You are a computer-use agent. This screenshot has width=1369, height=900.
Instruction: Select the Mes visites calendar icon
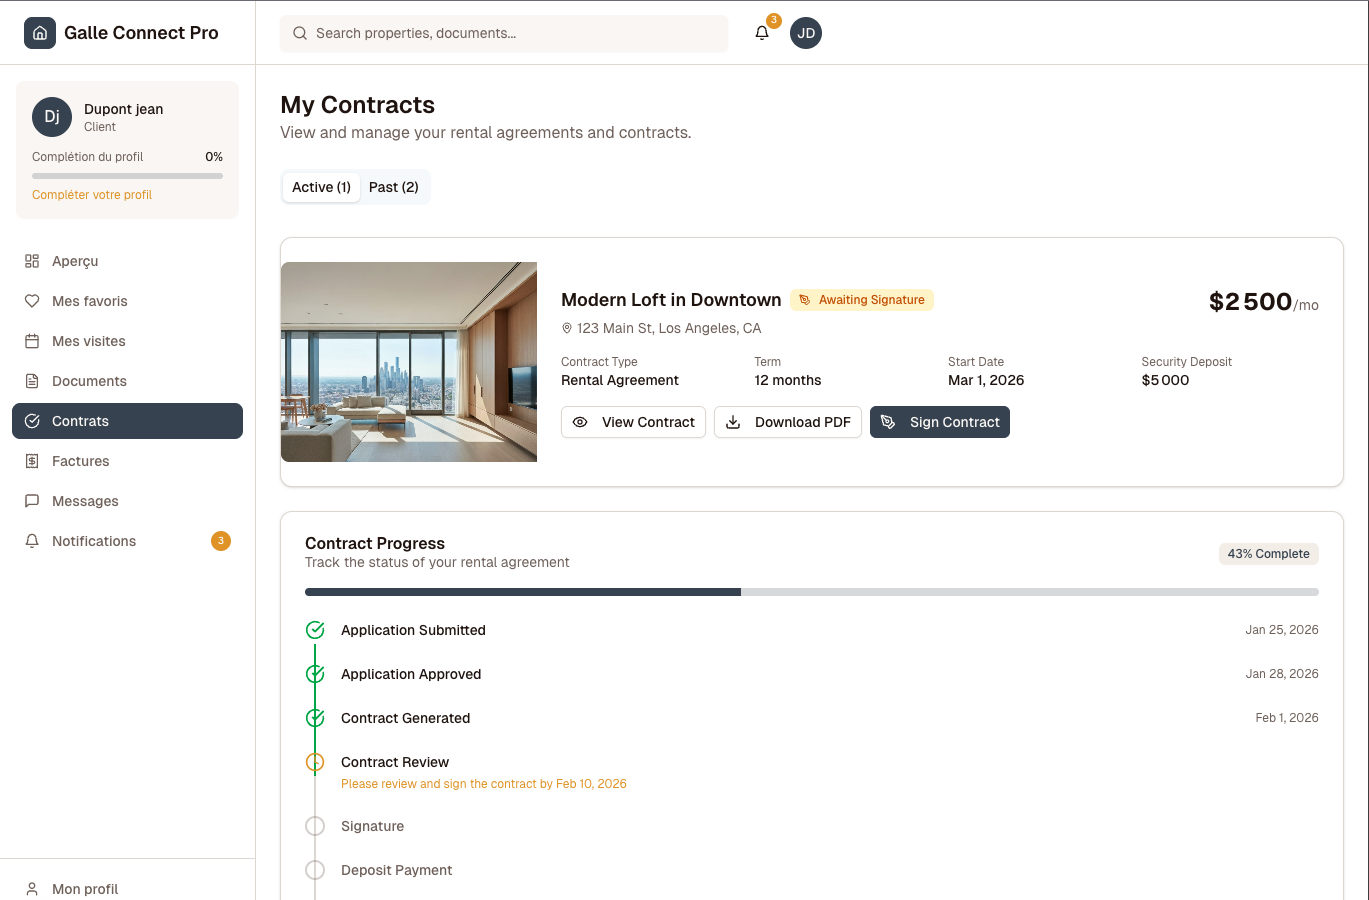(x=31, y=341)
